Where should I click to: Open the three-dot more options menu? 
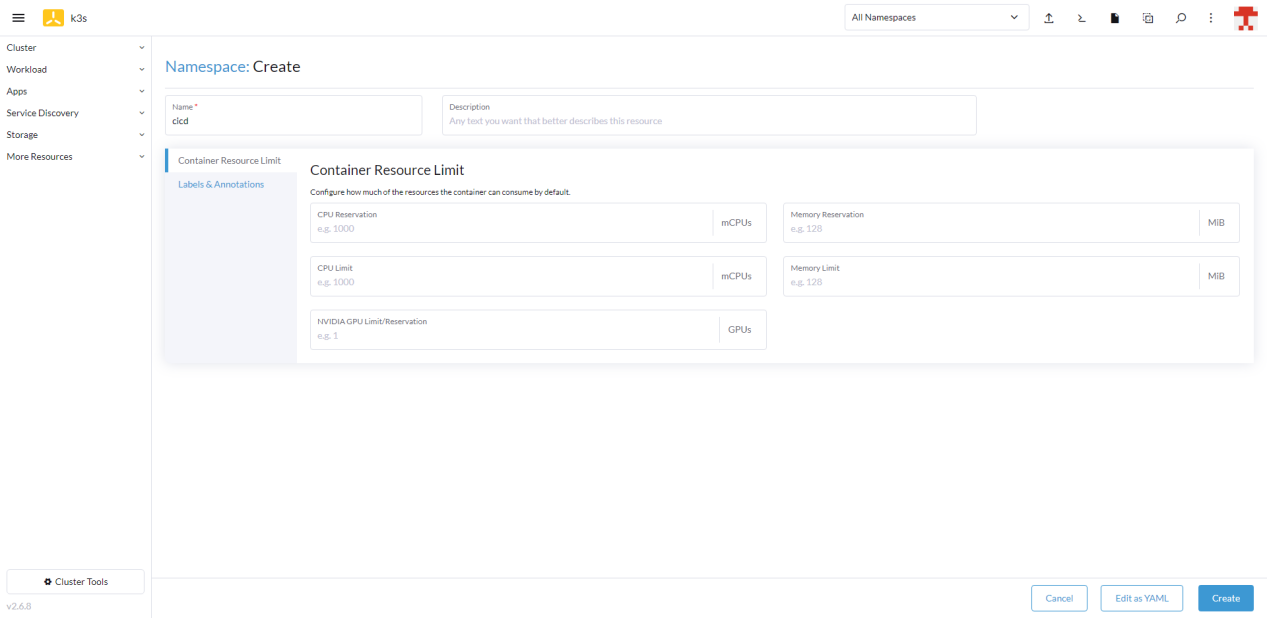(1211, 18)
